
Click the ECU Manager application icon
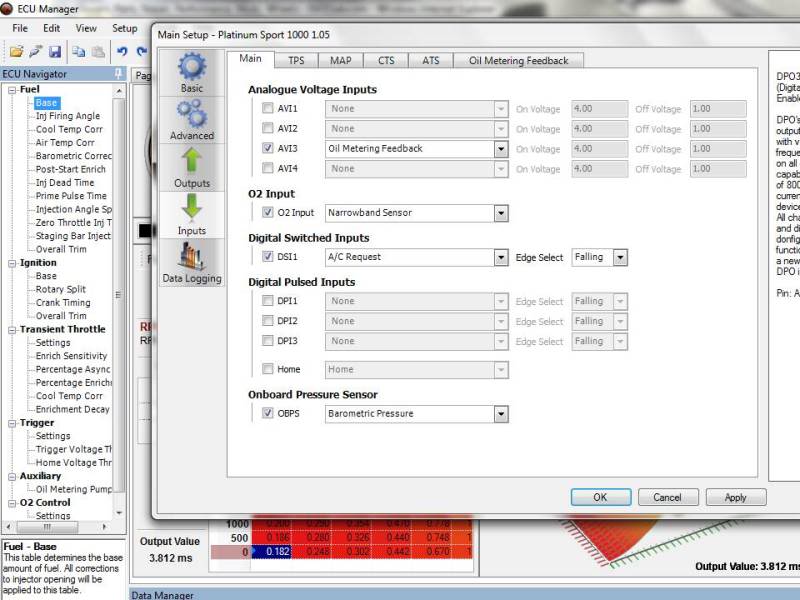click(7, 8)
